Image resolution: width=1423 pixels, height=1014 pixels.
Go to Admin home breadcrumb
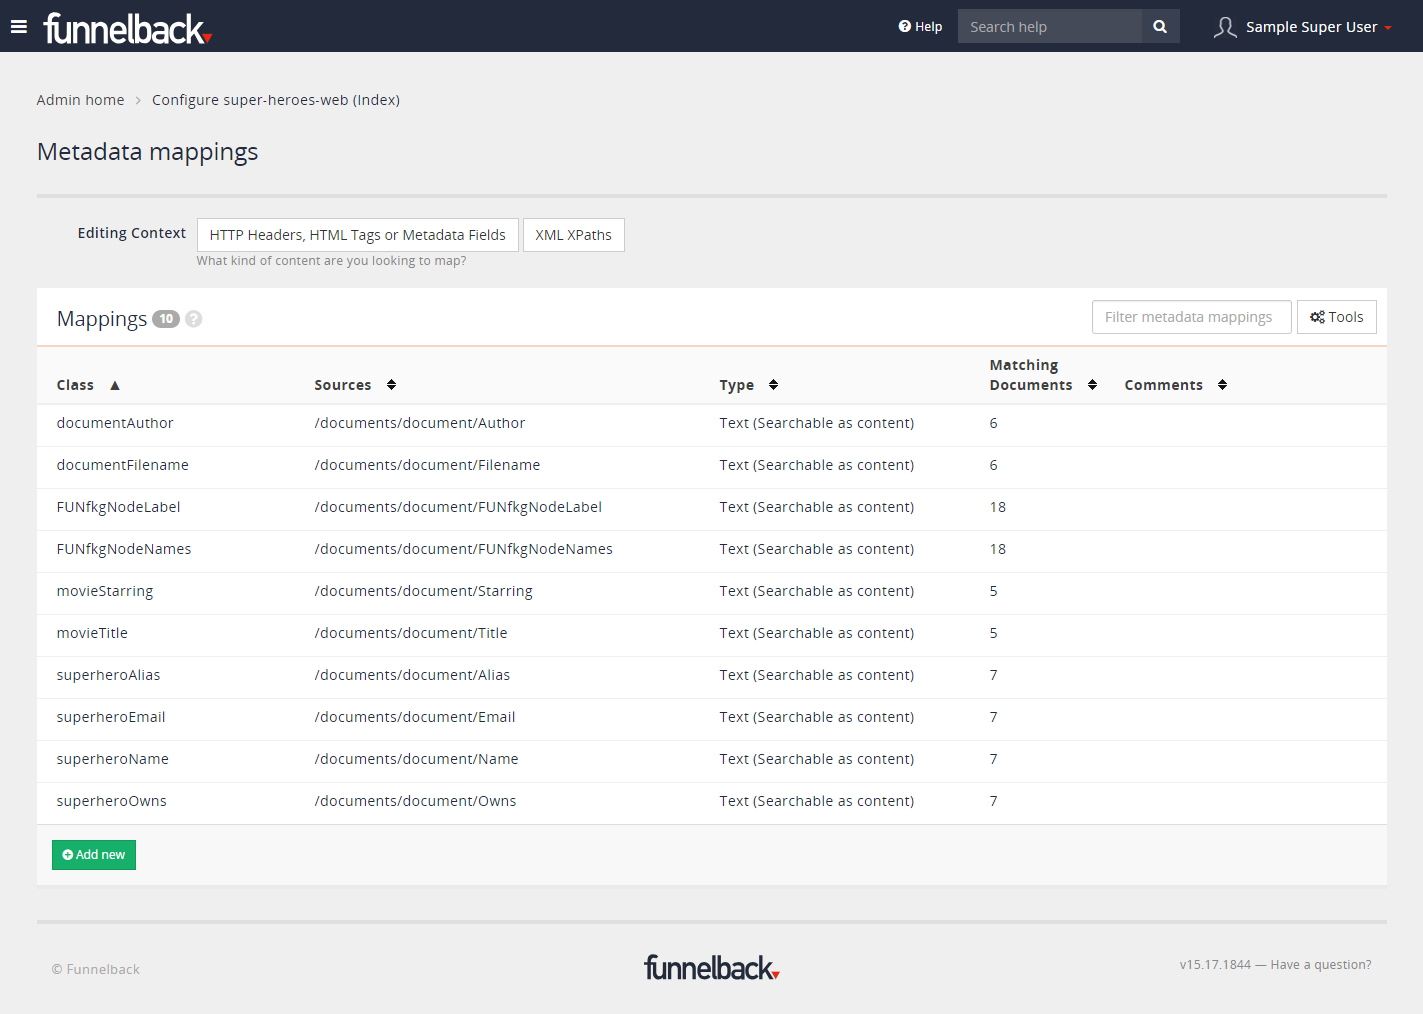coord(80,100)
